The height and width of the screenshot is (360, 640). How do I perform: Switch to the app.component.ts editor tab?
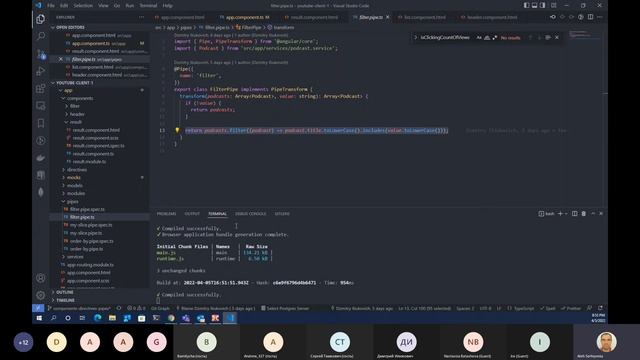click(244, 17)
